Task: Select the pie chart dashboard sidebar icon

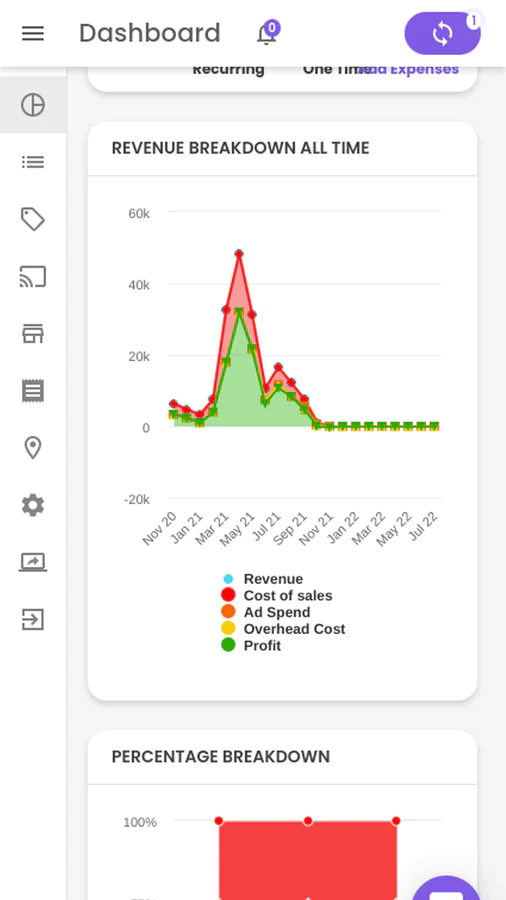Action: pyautogui.click(x=33, y=105)
